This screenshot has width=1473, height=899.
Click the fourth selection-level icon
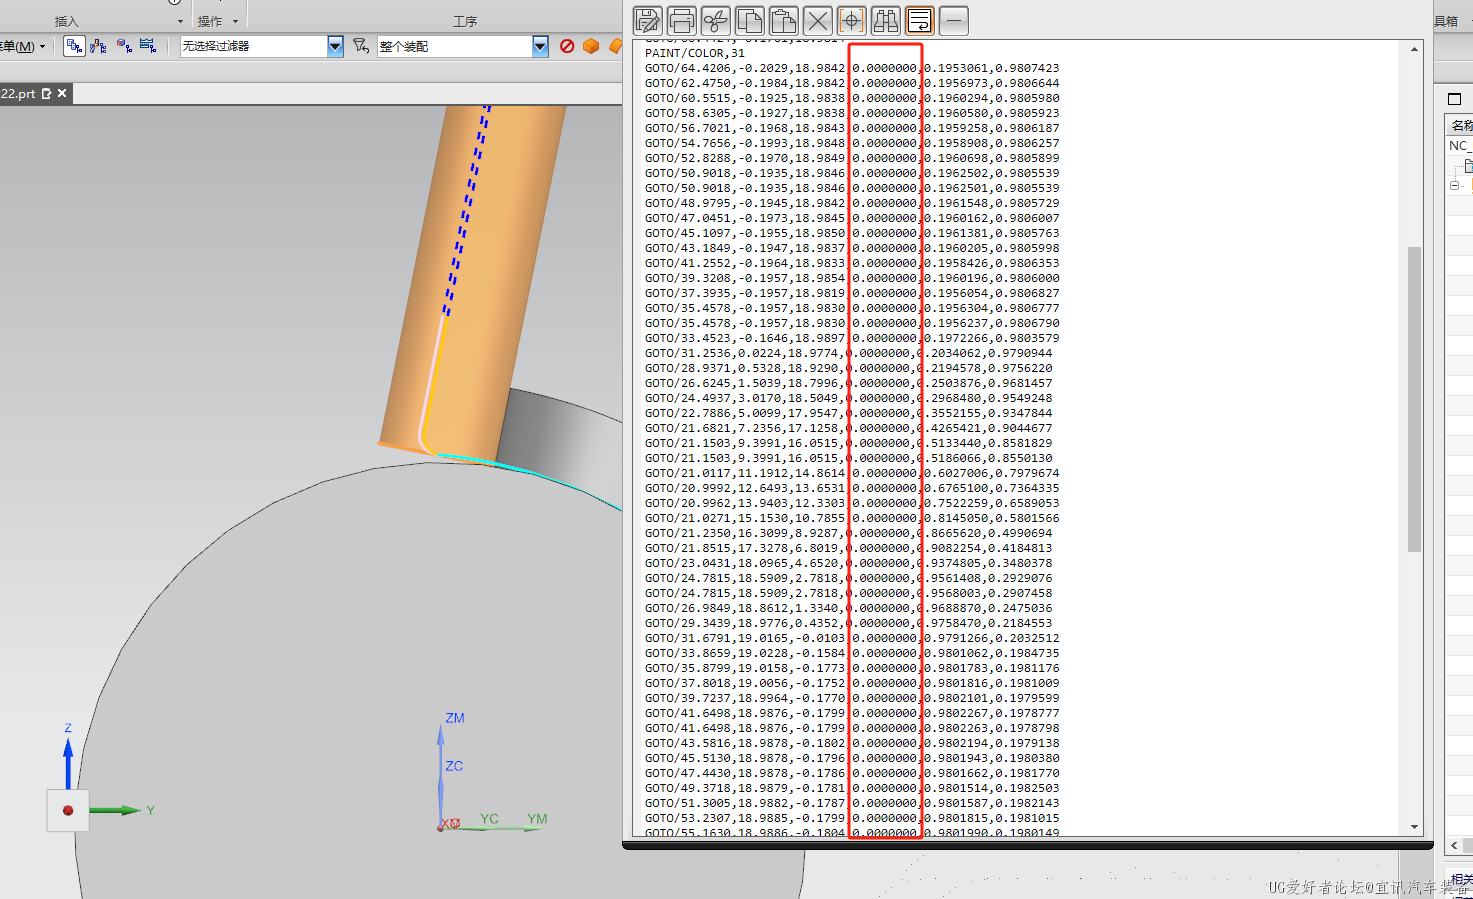[x=148, y=46]
